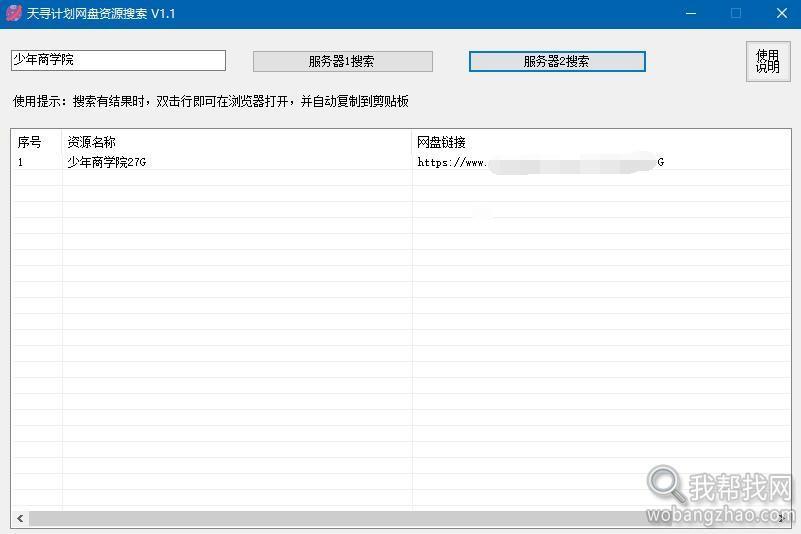This screenshot has width=801, height=534.
Task: Select the 少年商学院27G result row
Action: pyautogui.click(x=401, y=162)
